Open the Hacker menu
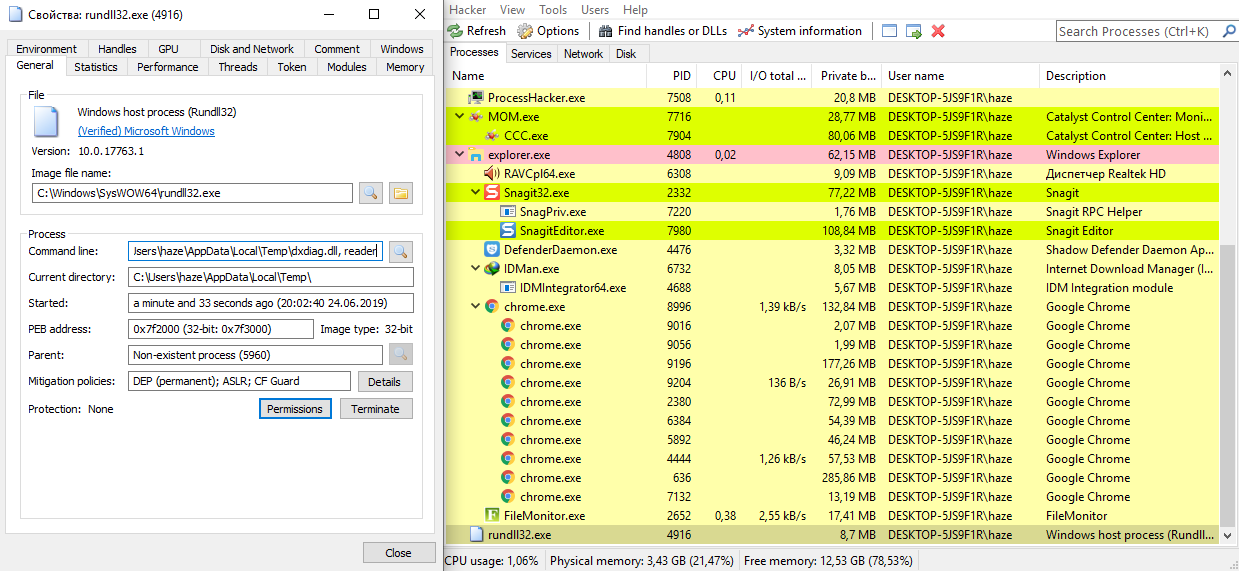The image size is (1239, 571). (x=467, y=10)
